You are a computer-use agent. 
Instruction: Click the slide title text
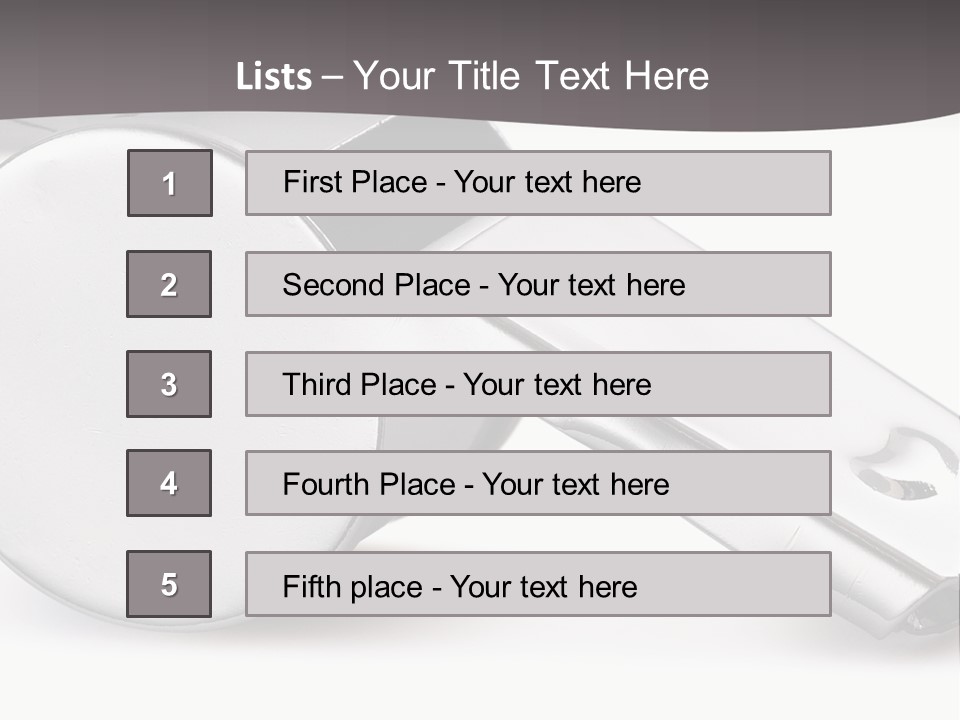point(472,76)
